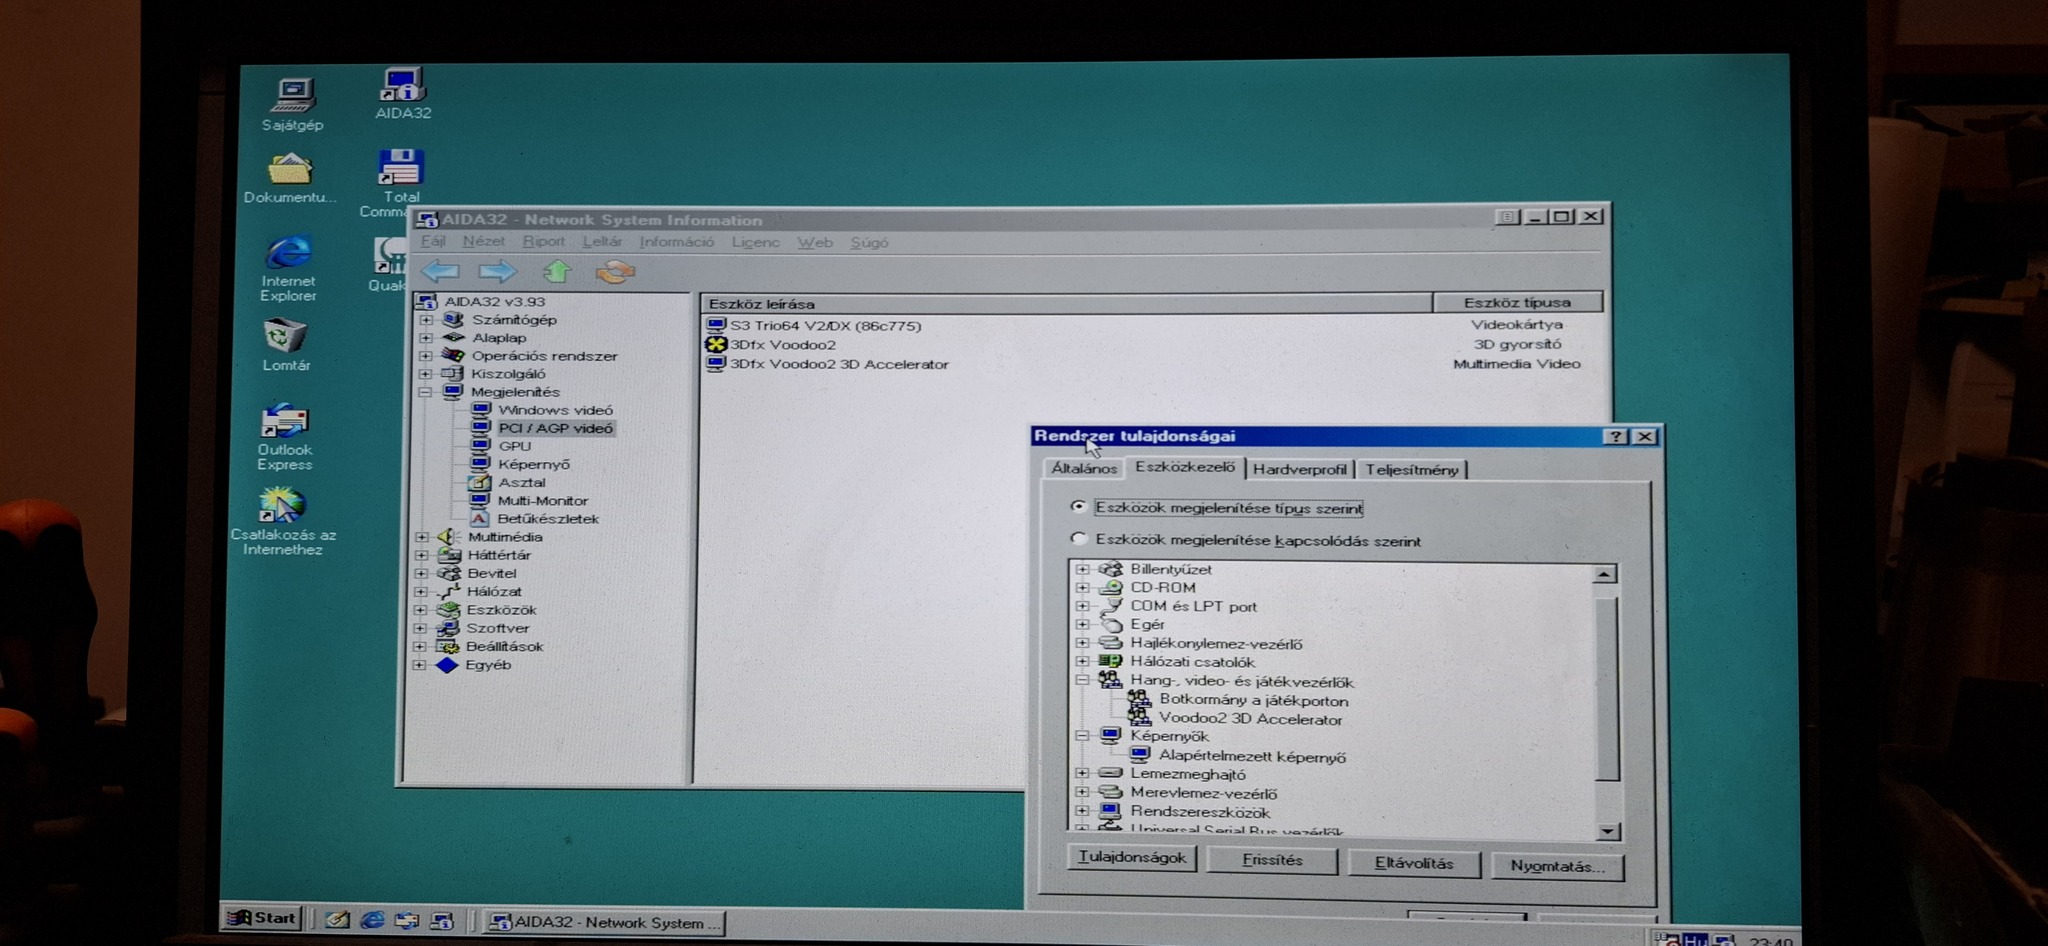
Task: Click the Eszköz leírása column header
Action: tap(1067, 303)
